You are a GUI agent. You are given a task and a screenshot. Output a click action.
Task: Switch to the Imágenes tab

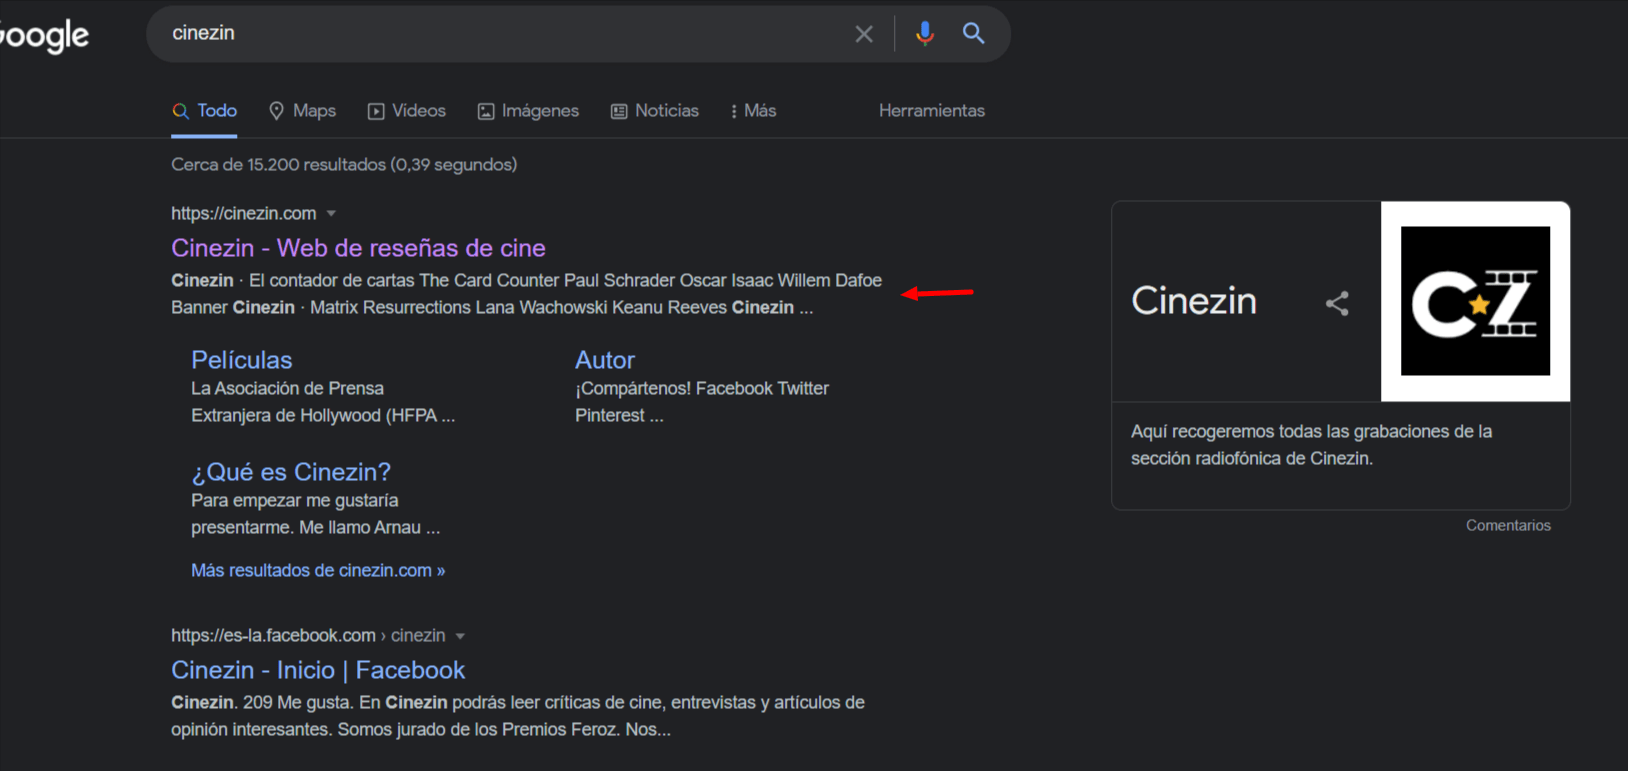pos(528,111)
